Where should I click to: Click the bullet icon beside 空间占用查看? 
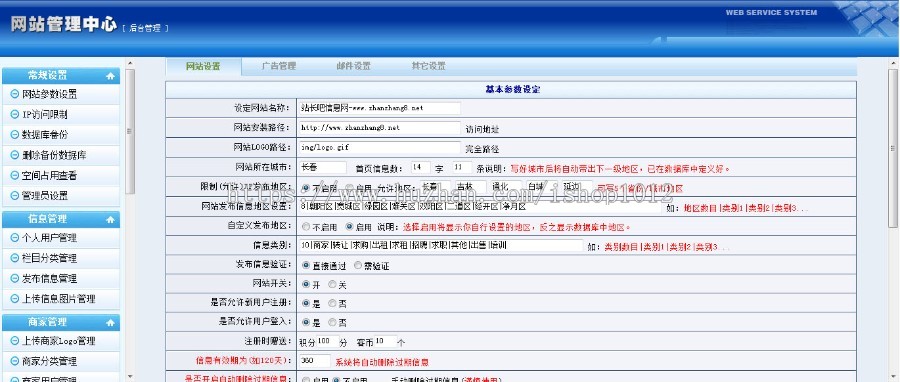[14, 176]
